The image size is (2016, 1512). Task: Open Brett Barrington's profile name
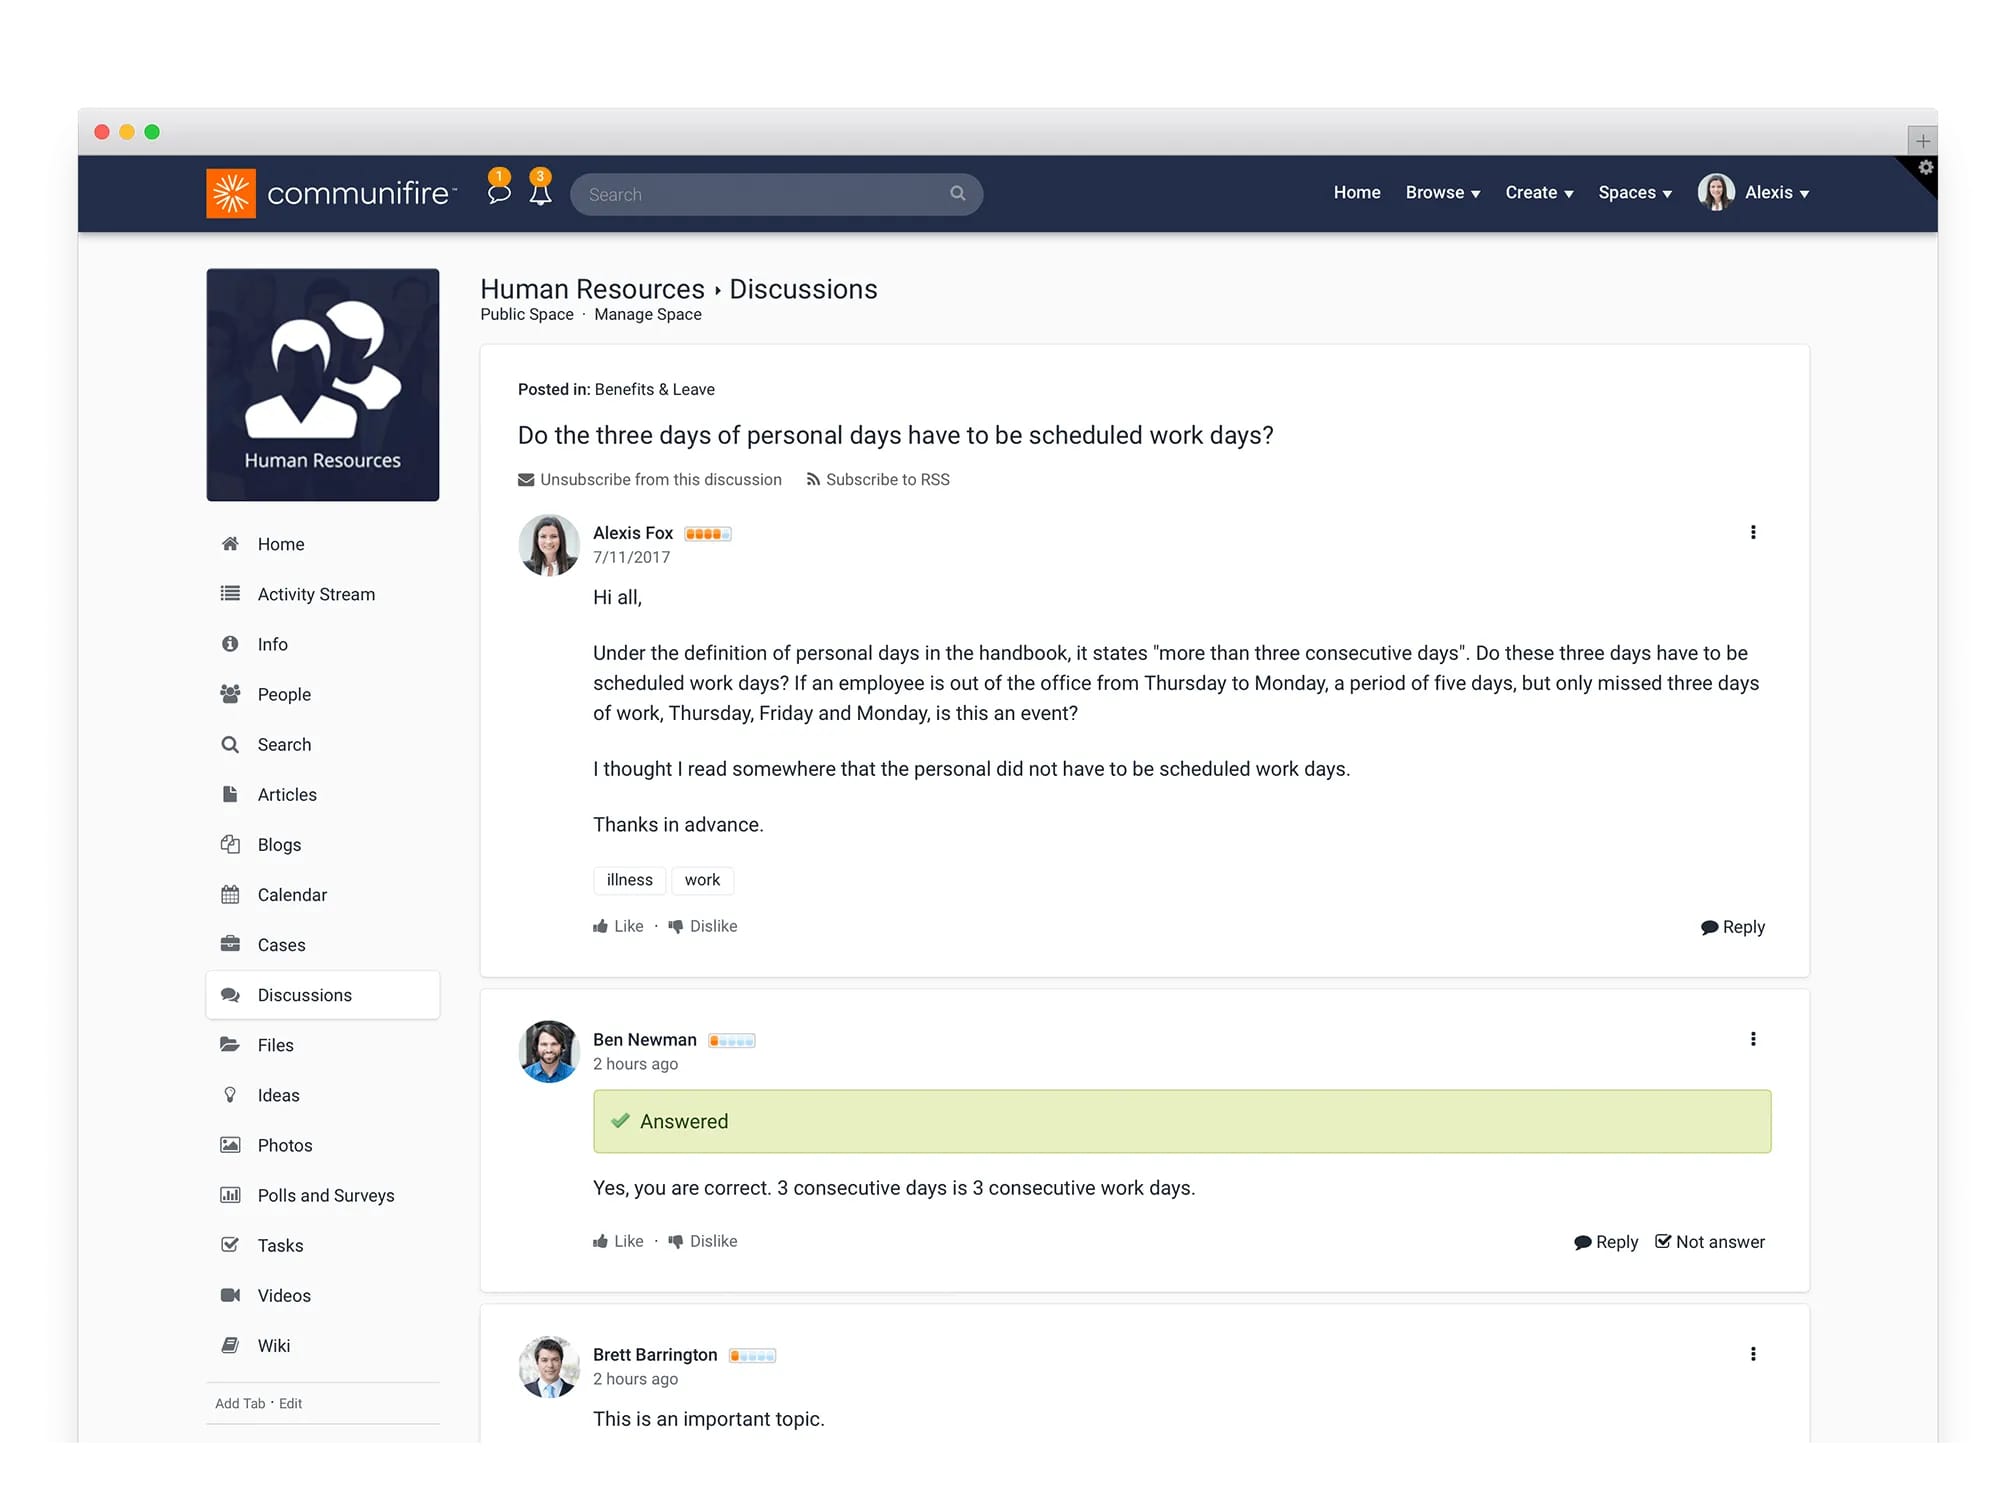click(655, 1355)
